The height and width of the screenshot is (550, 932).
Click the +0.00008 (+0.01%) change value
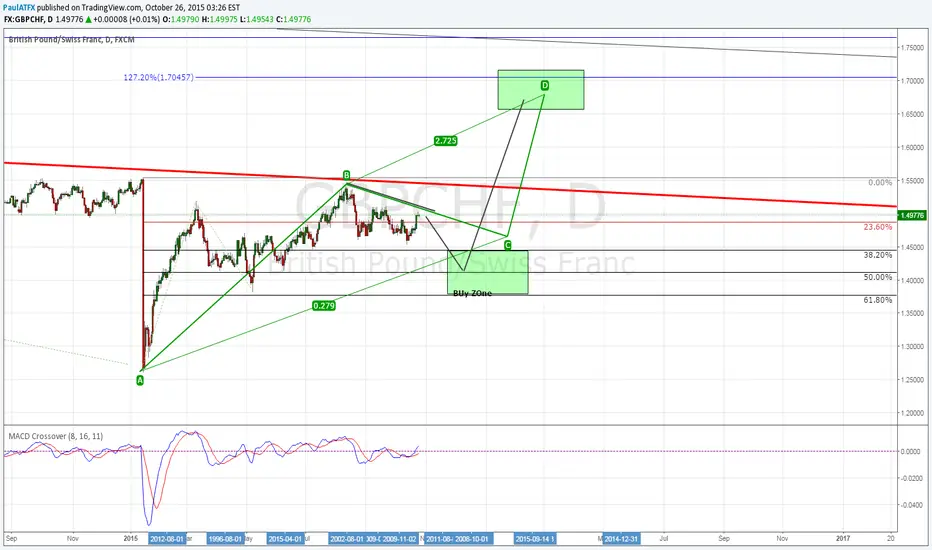127,20
